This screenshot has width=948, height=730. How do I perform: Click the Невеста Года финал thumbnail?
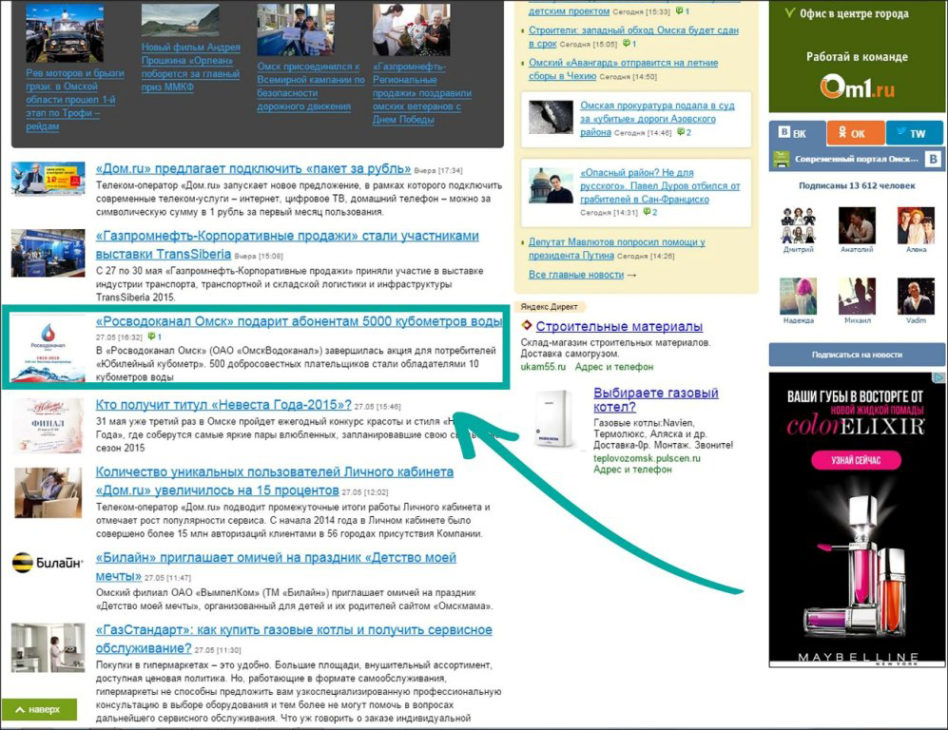(x=48, y=426)
